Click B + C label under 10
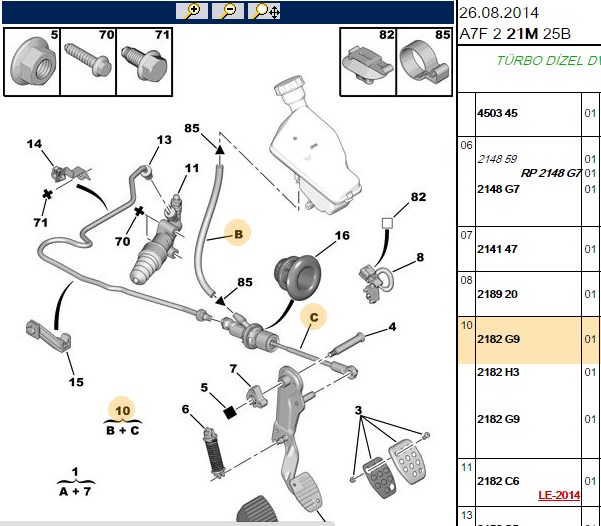 pyautogui.click(x=122, y=431)
